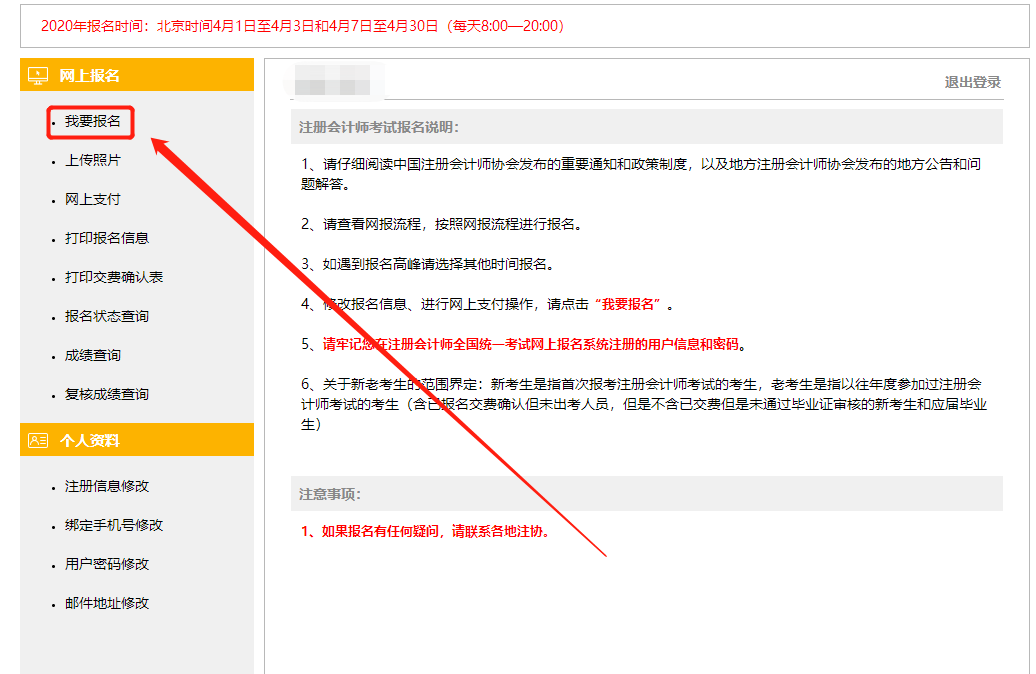Screen dimensions: 1036x674
Task: Go to 网上支付 page
Action: point(93,199)
